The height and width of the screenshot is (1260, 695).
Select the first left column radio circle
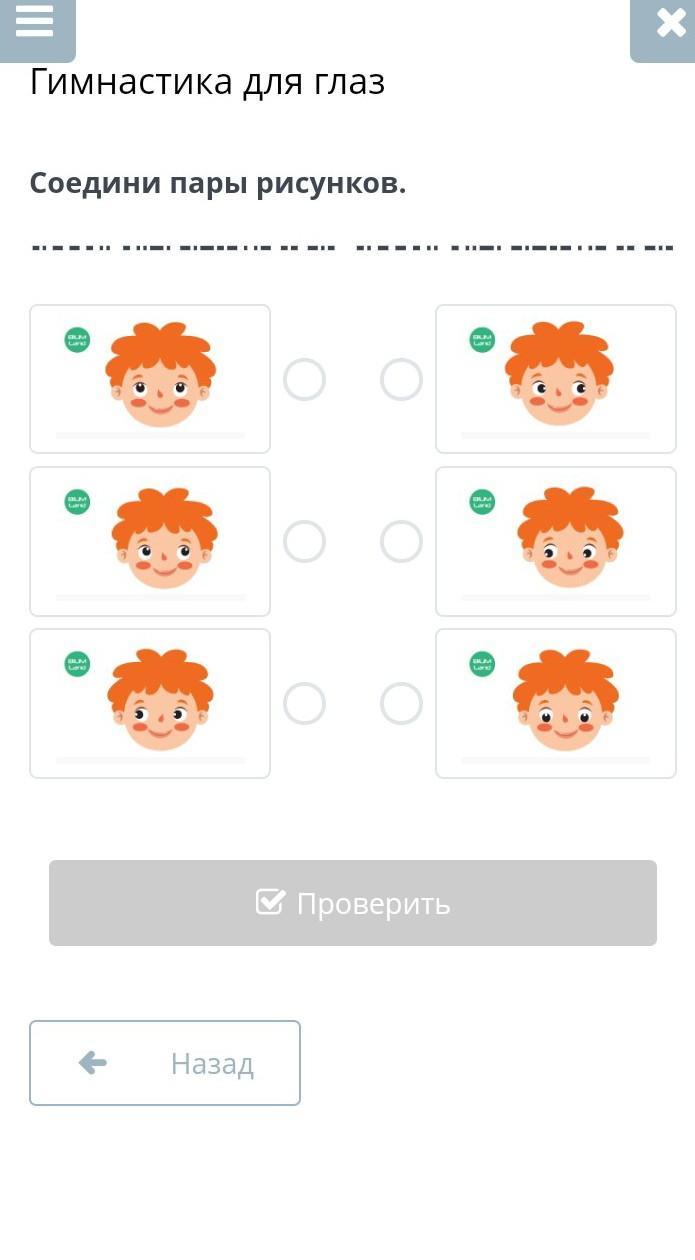[x=304, y=380]
